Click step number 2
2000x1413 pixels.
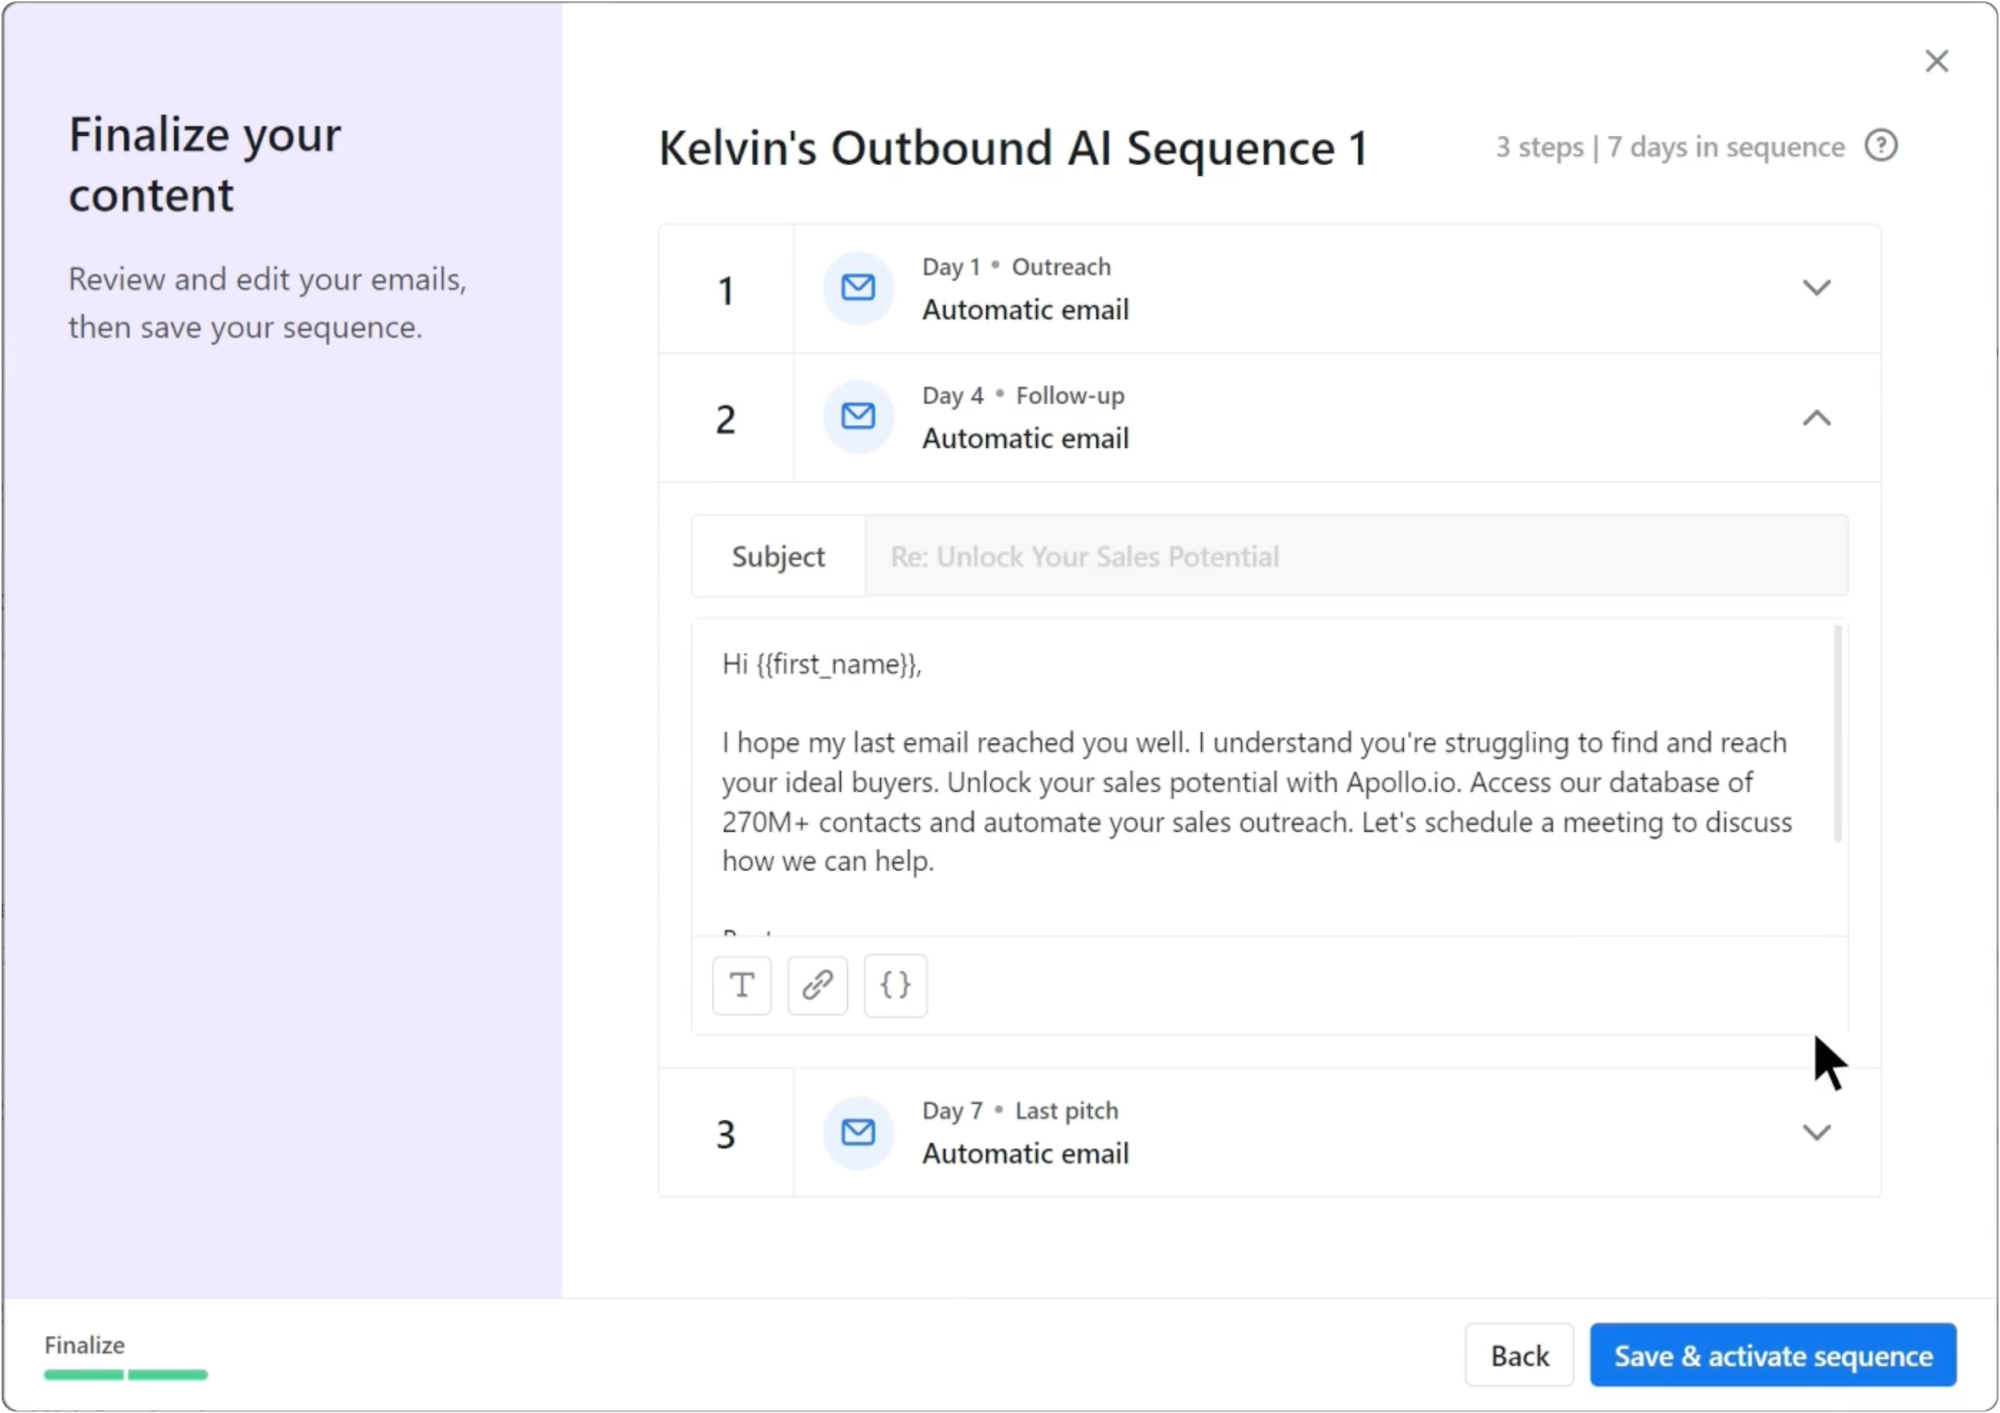coord(726,419)
